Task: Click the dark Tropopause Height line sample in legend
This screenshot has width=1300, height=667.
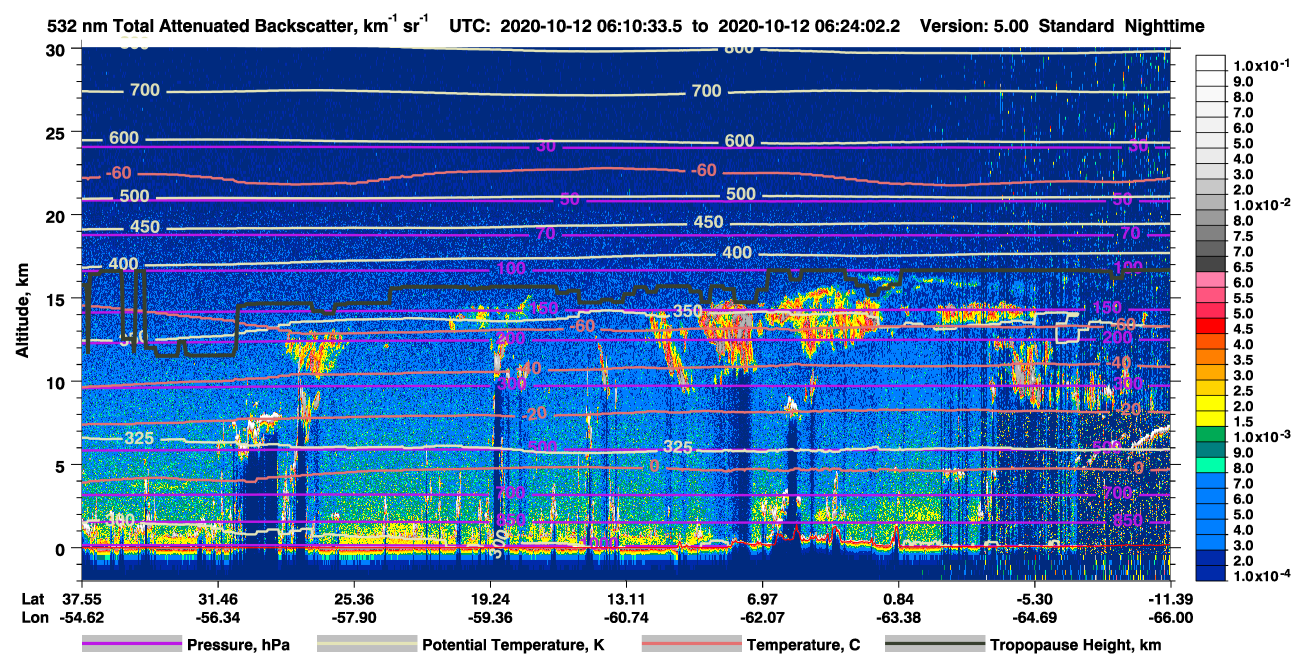Action: click(x=934, y=645)
